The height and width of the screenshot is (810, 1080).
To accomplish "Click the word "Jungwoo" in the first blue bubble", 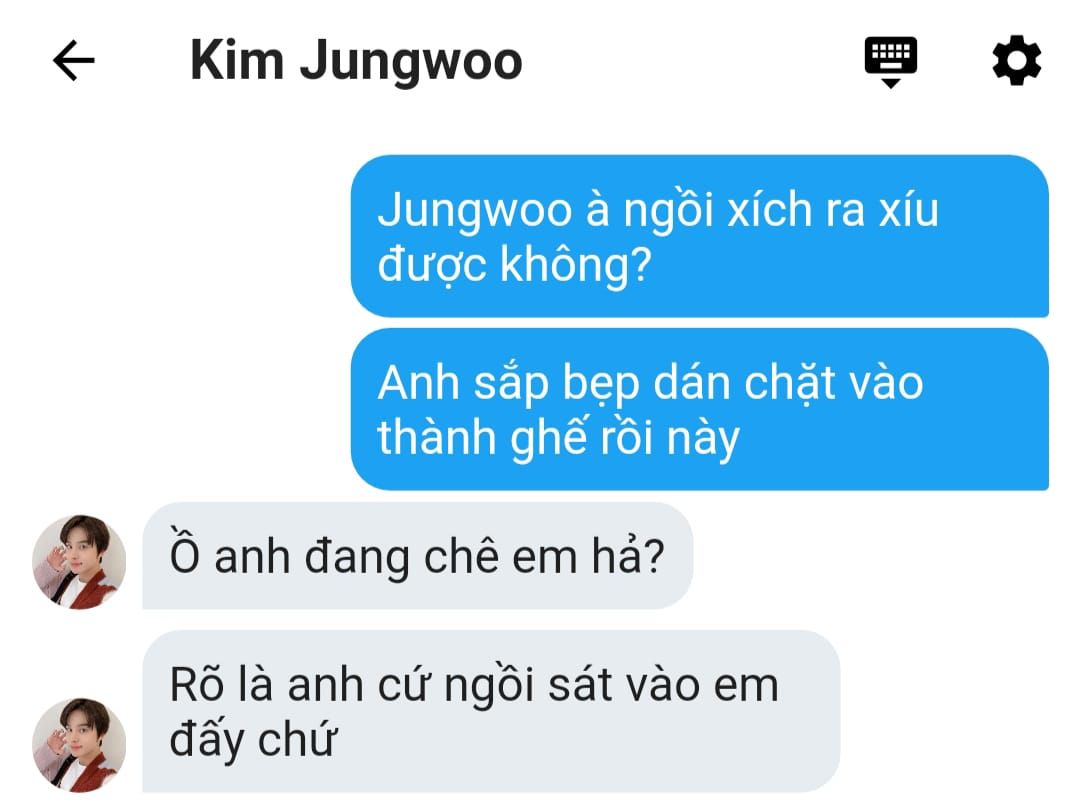I will [475, 210].
